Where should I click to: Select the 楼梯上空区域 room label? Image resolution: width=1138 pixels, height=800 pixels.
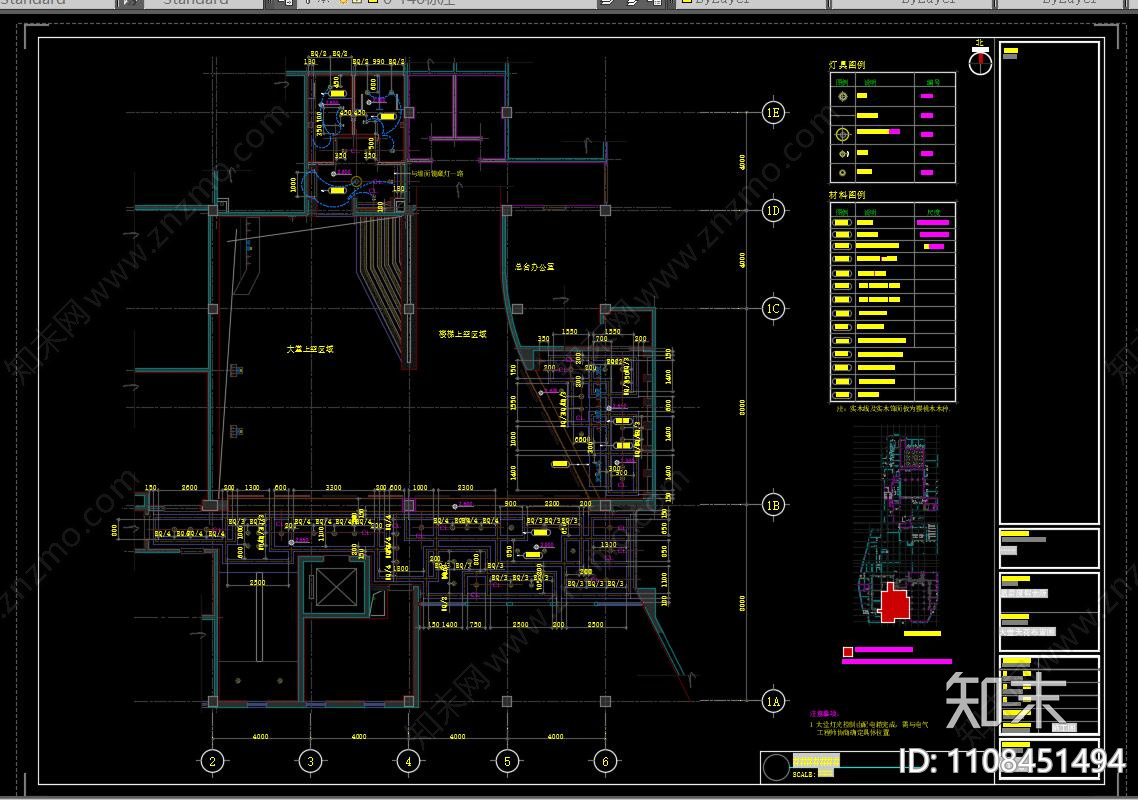click(x=462, y=335)
